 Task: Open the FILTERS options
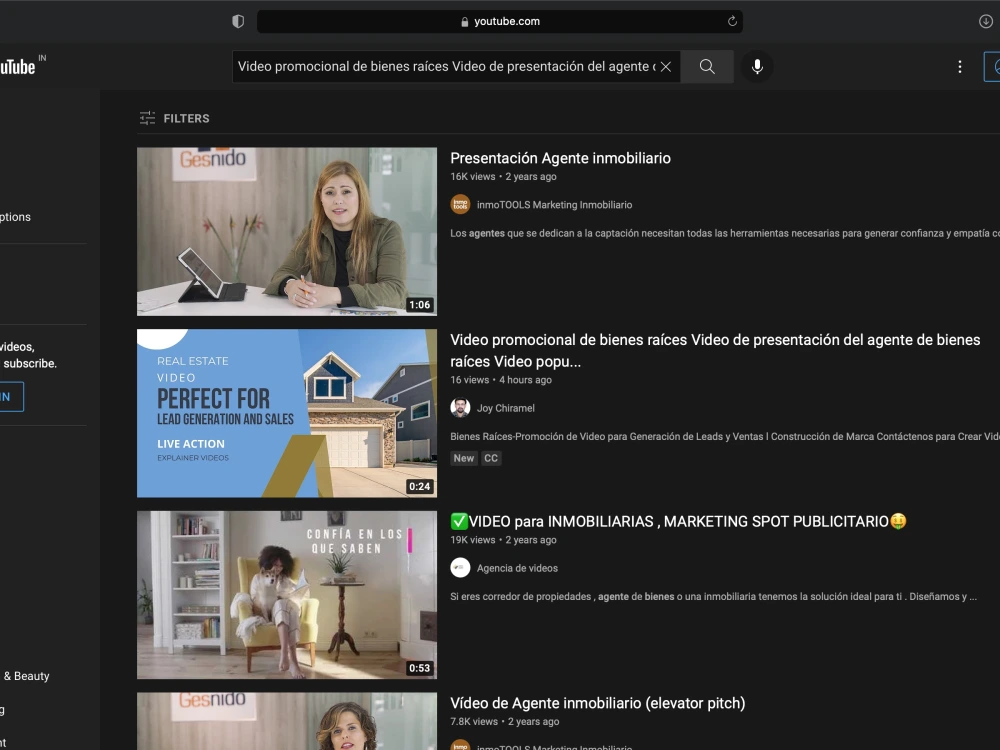(174, 118)
